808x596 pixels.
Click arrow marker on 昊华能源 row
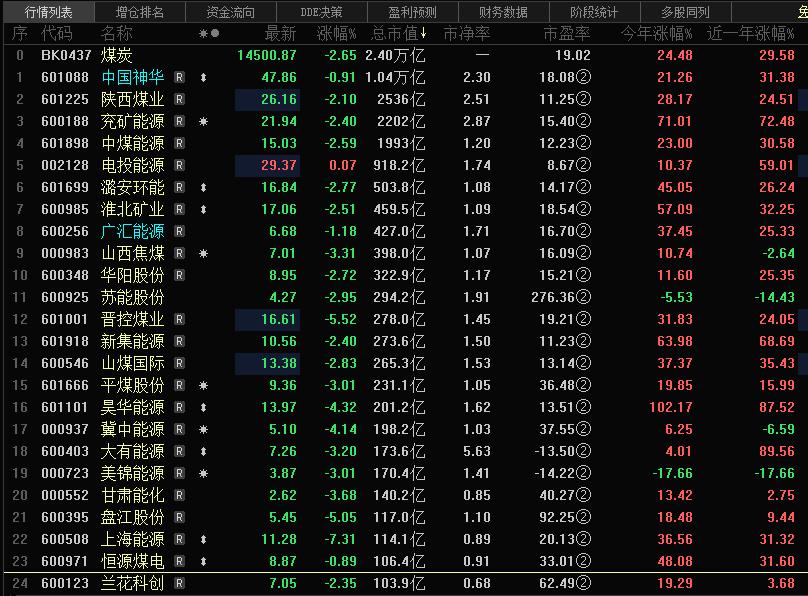[x=204, y=407]
